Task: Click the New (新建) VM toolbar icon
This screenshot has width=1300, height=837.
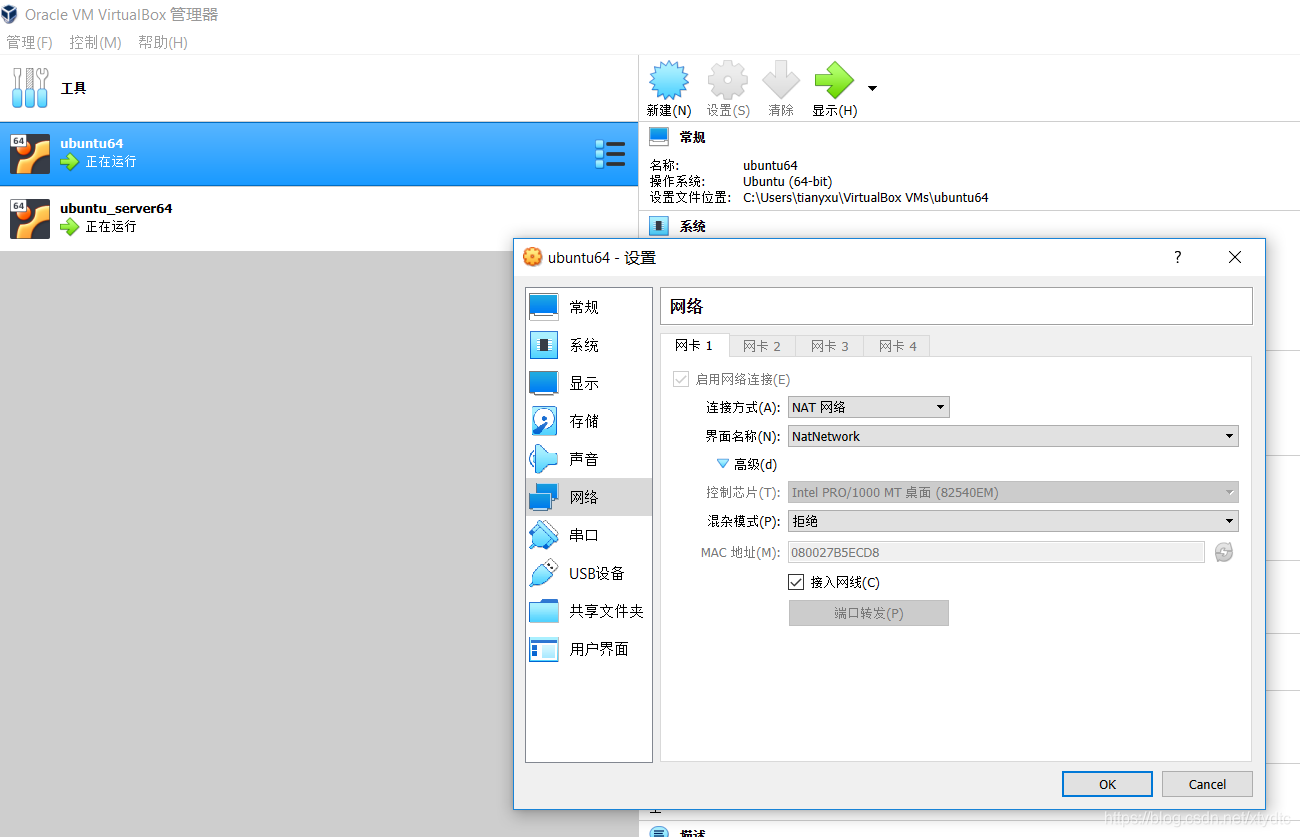Action: (x=669, y=80)
